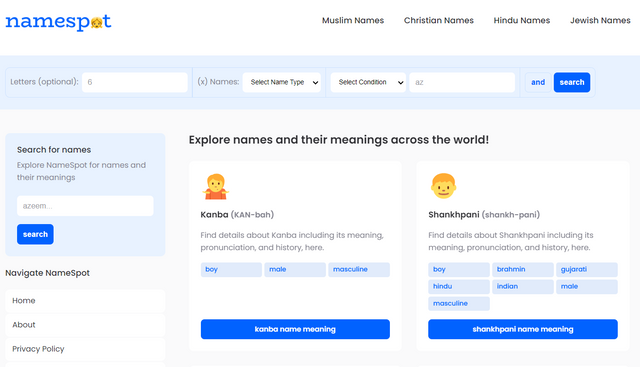Click the Kanba description text
Screen dimensions: 640x367
coord(292,241)
